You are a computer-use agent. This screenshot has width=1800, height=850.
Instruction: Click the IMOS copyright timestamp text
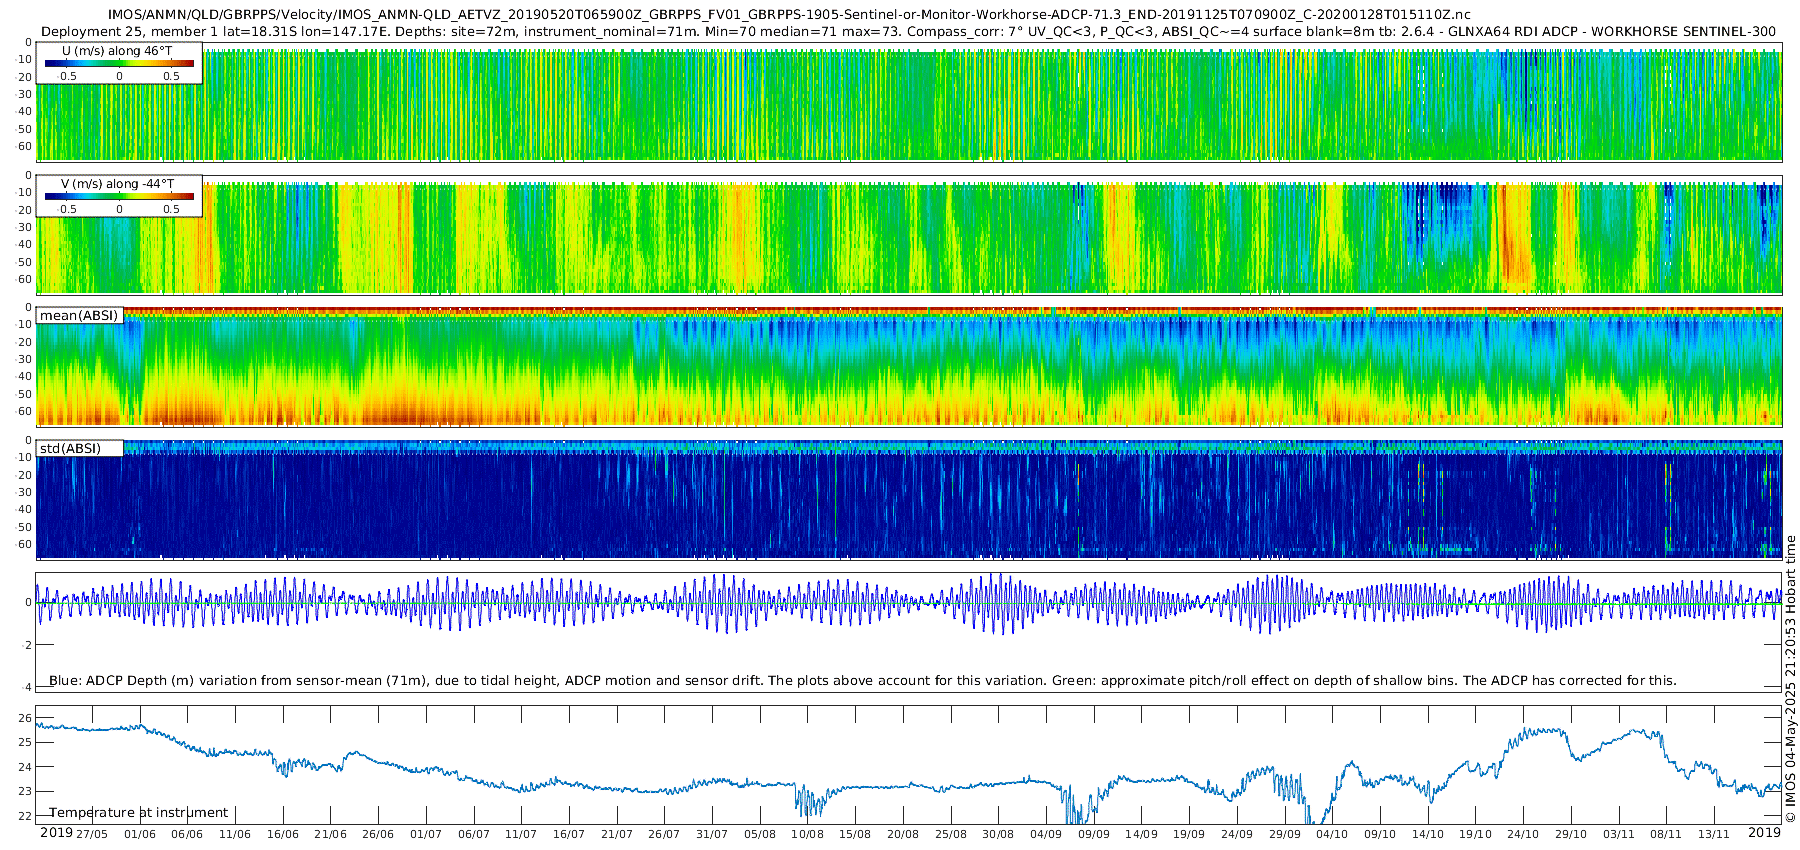[x=1790, y=679]
